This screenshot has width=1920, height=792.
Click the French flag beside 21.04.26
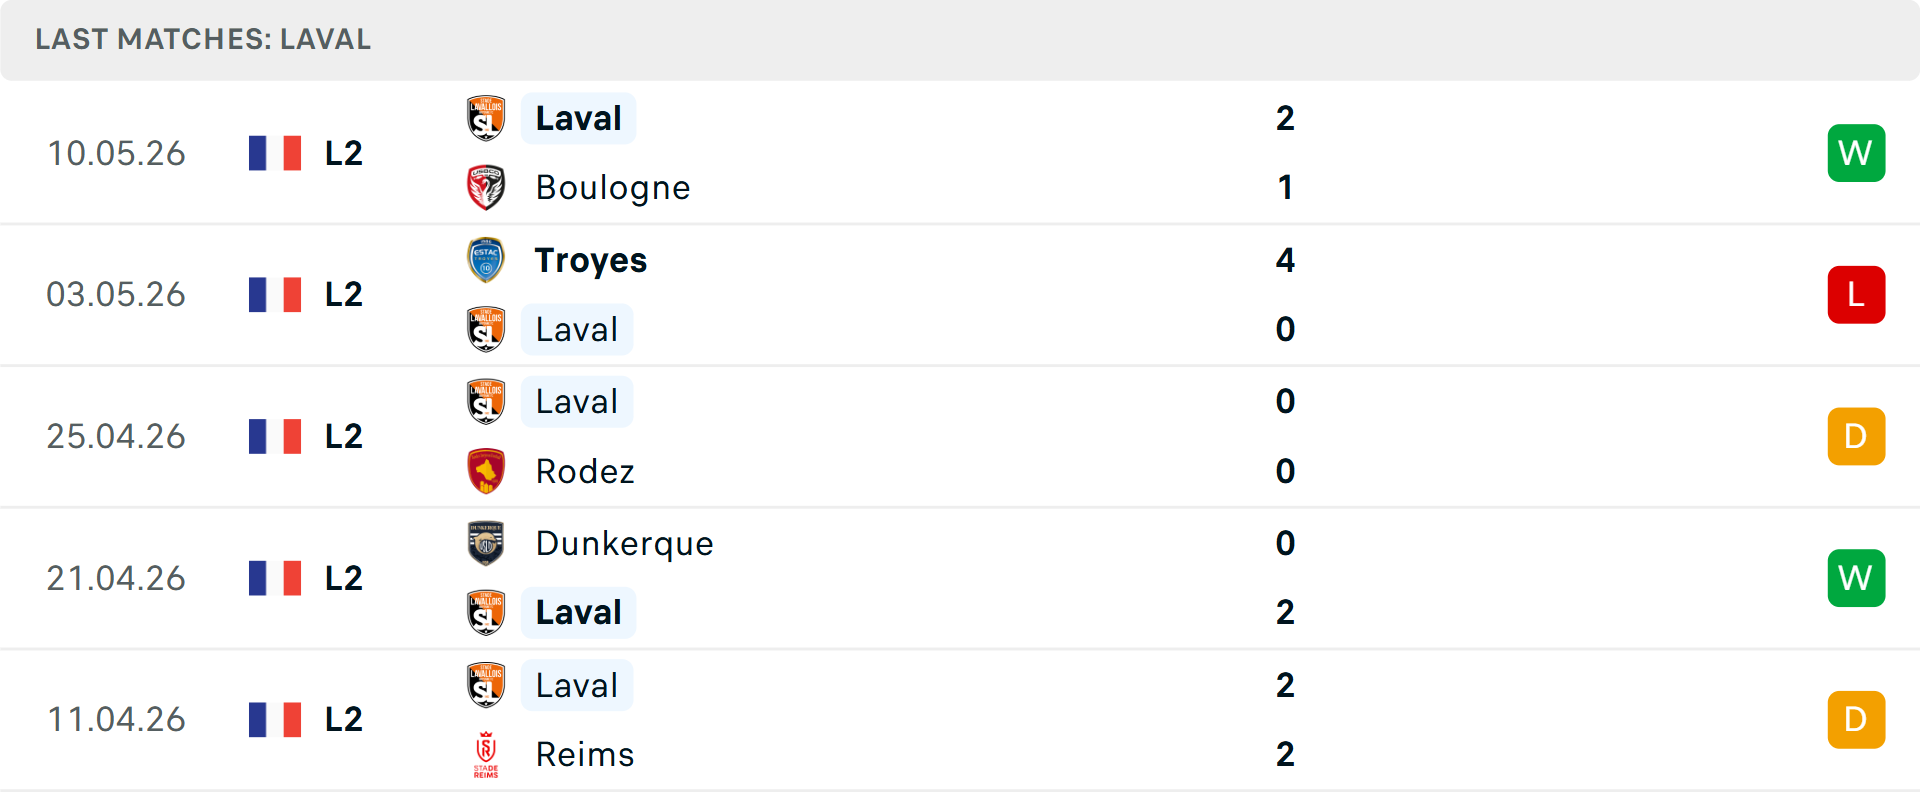[275, 578]
